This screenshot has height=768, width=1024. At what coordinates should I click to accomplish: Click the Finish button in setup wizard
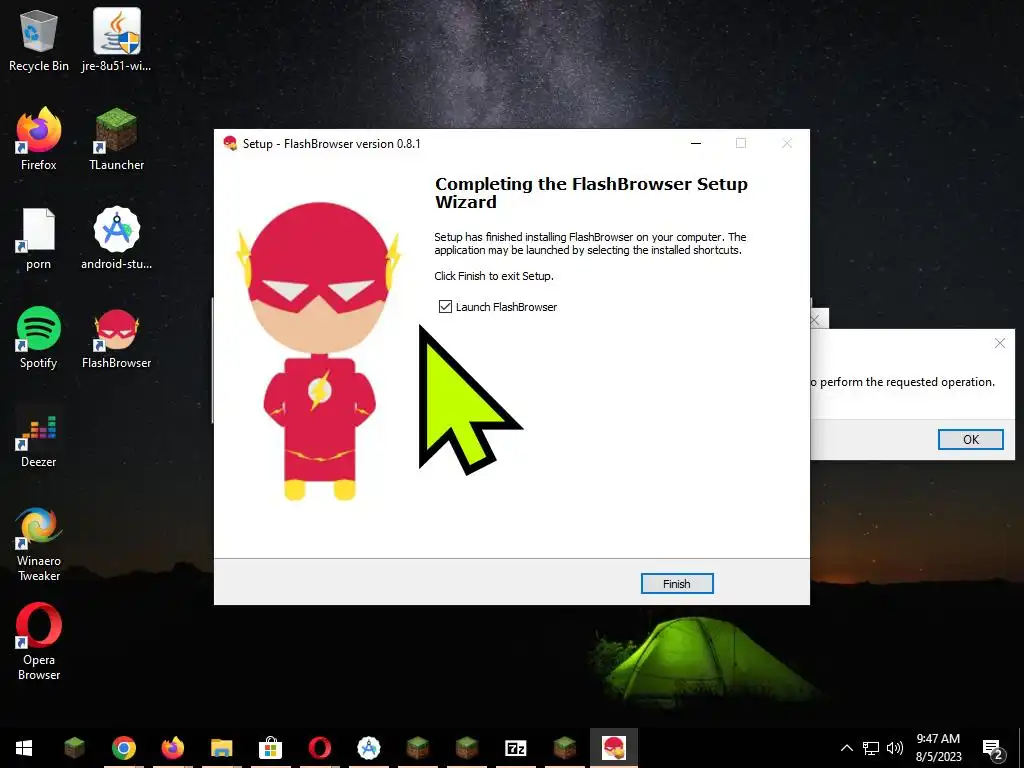click(x=677, y=584)
